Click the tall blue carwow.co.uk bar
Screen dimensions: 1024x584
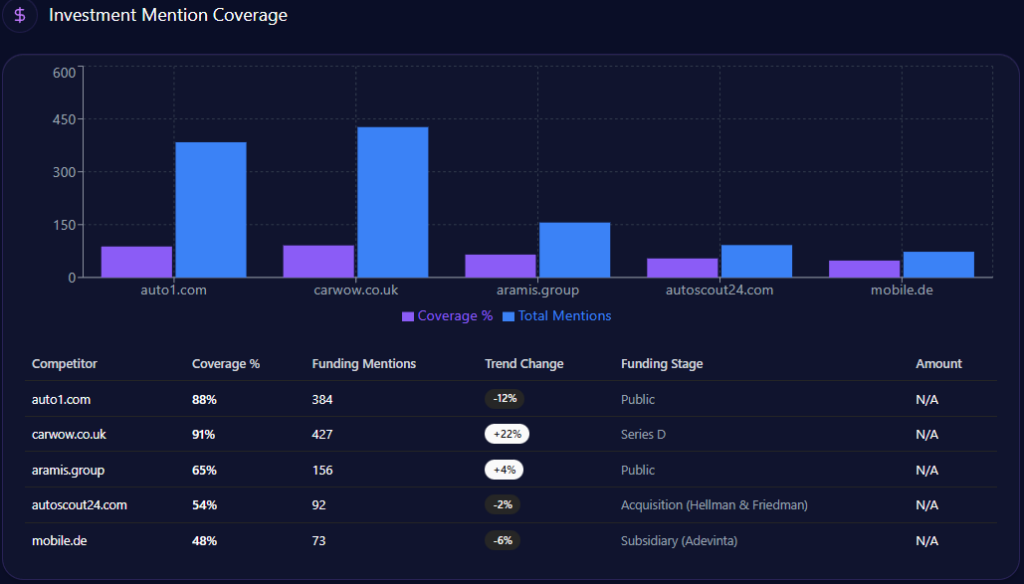coord(393,202)
